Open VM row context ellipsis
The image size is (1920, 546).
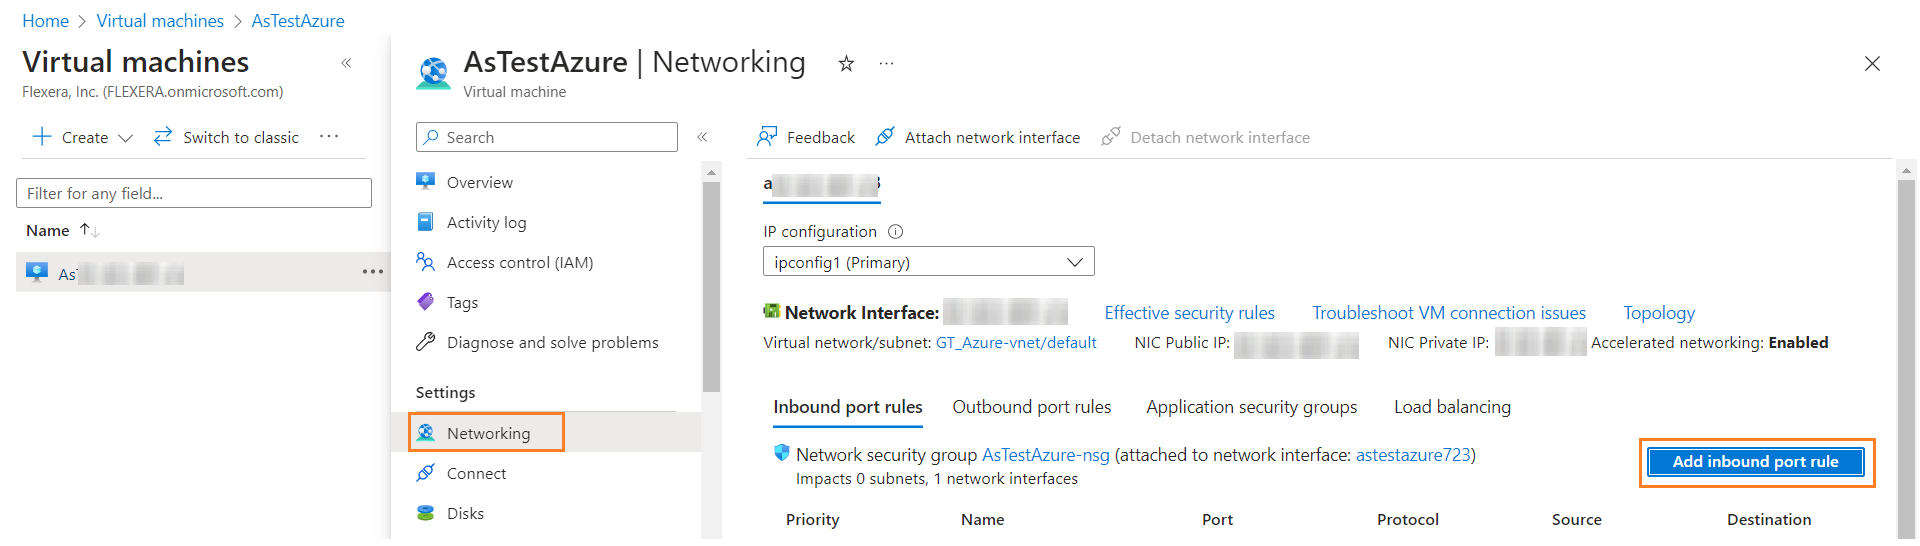[372, 272]
